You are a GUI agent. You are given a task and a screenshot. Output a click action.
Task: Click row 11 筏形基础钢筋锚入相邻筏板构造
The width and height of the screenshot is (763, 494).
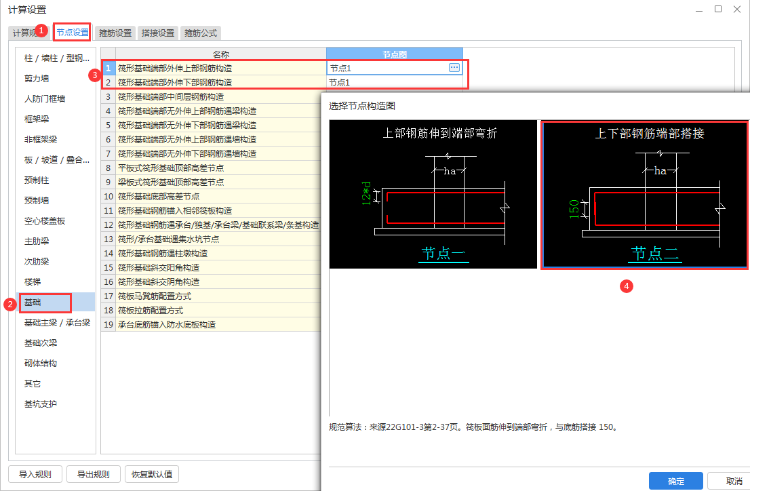[x=218, y=211]
